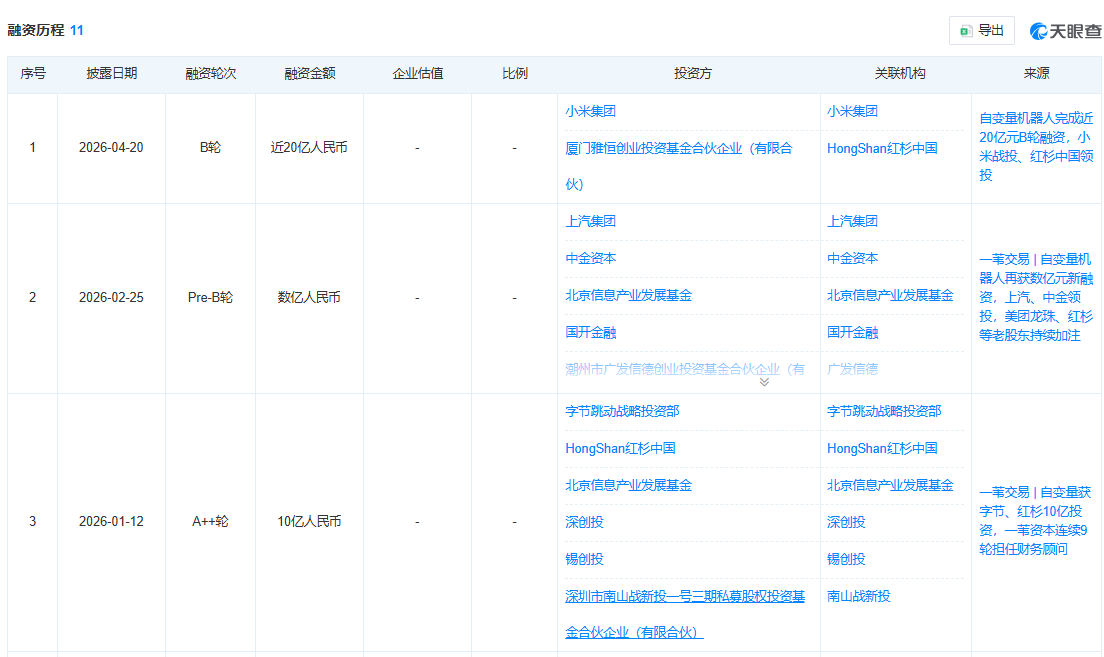Open 中金资本 in the 关联机构 column
The image size is (1104, 657).
(x=852, y=259)
